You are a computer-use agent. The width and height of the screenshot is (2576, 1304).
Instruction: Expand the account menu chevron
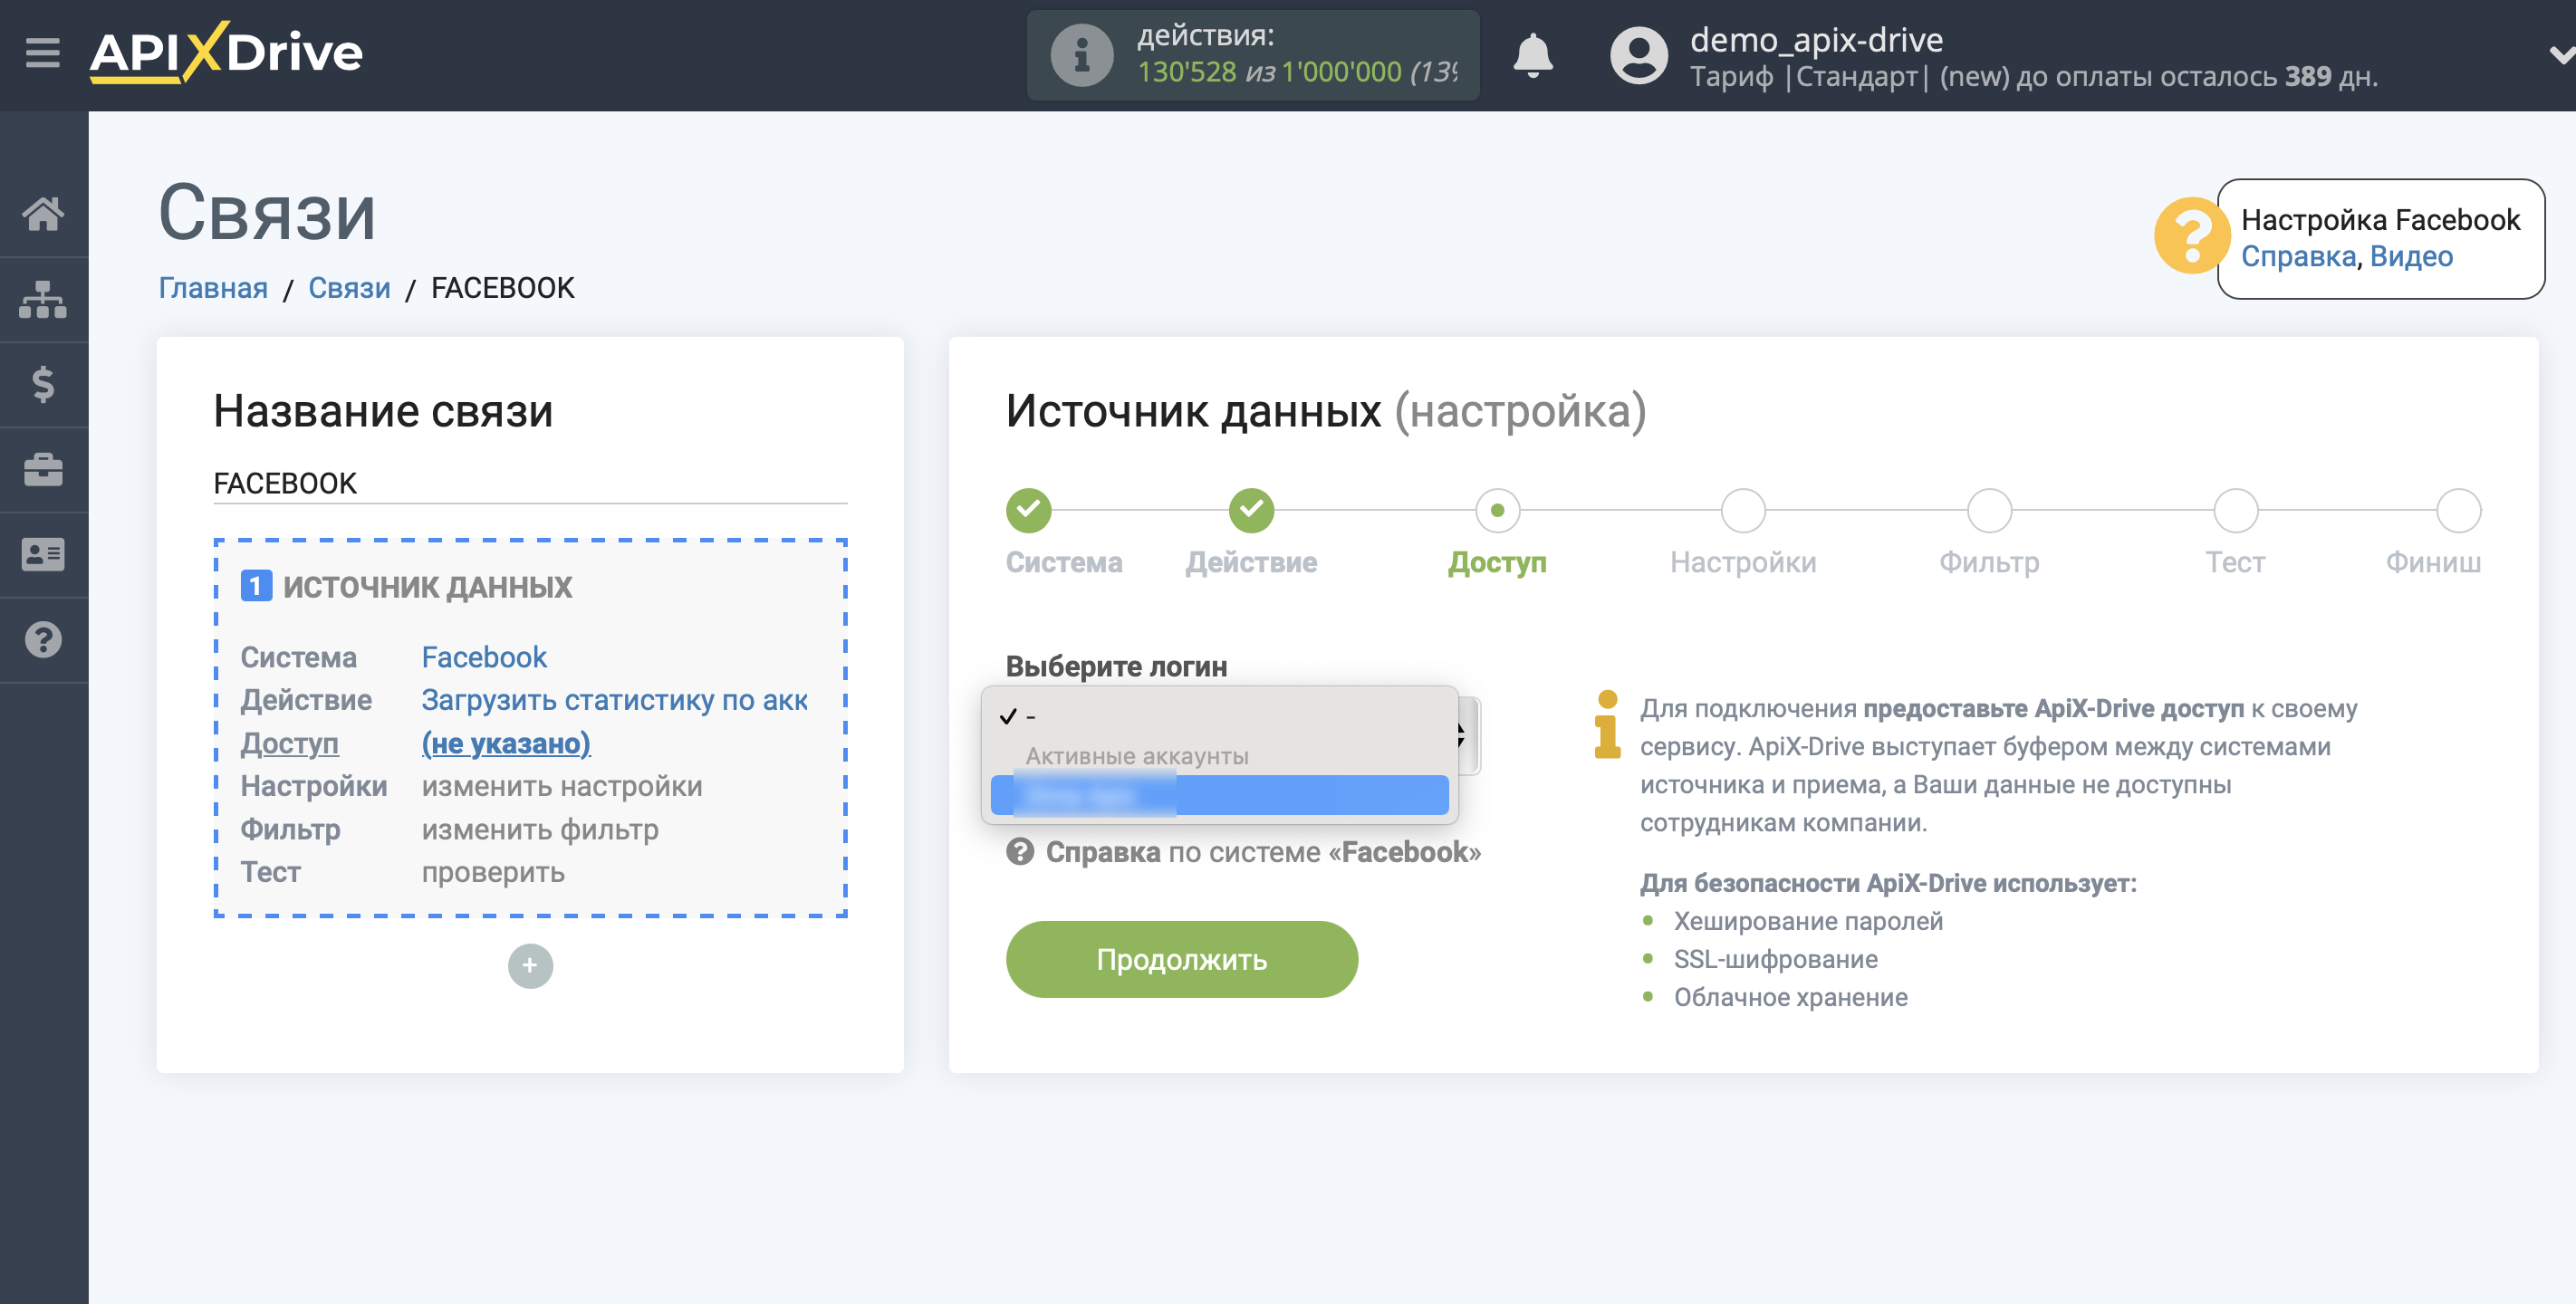click(2561, 54)
